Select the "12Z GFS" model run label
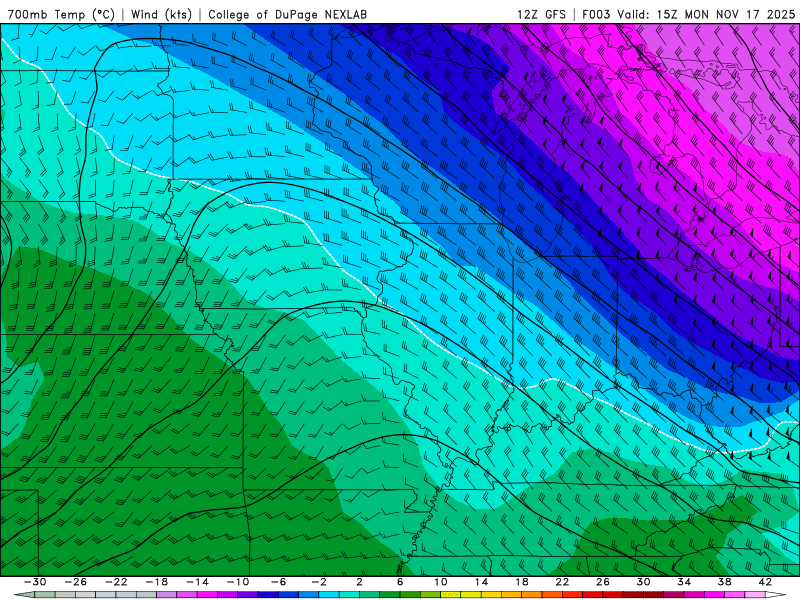The height and width of the screenshot is (600, 800). point(541,14)
